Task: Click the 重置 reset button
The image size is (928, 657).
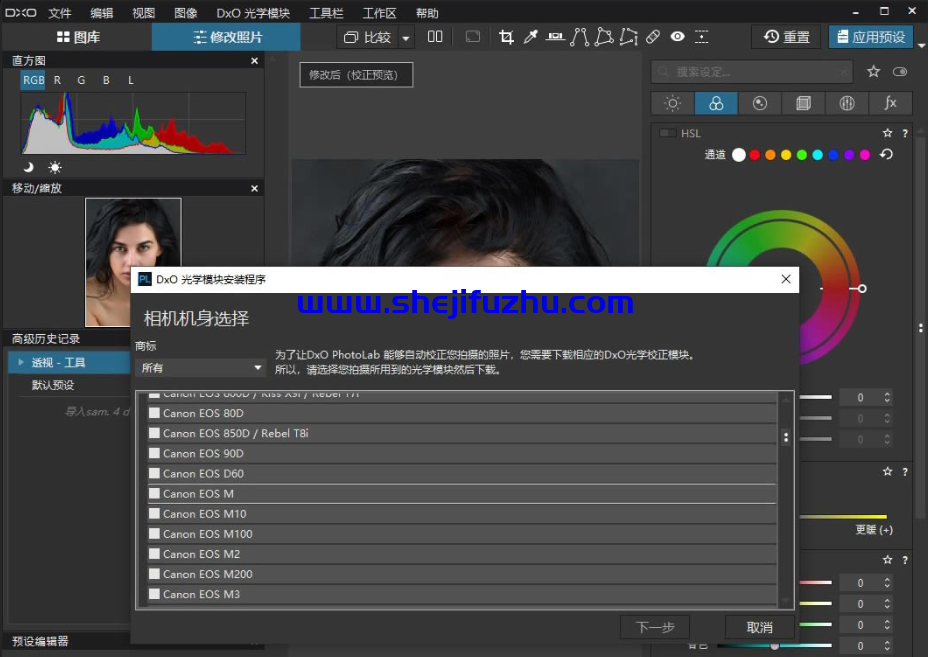Action: (x=787, y=37)
